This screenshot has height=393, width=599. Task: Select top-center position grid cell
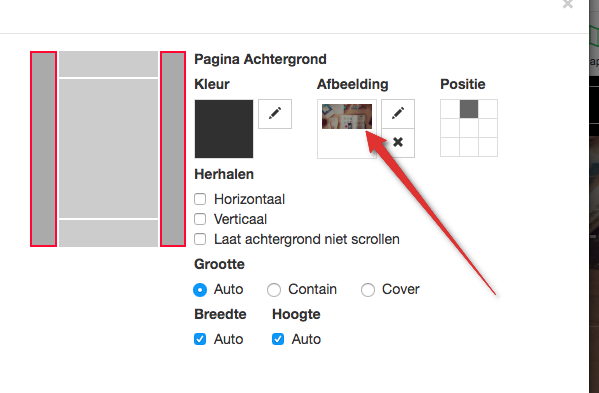[x=469, y=109]
